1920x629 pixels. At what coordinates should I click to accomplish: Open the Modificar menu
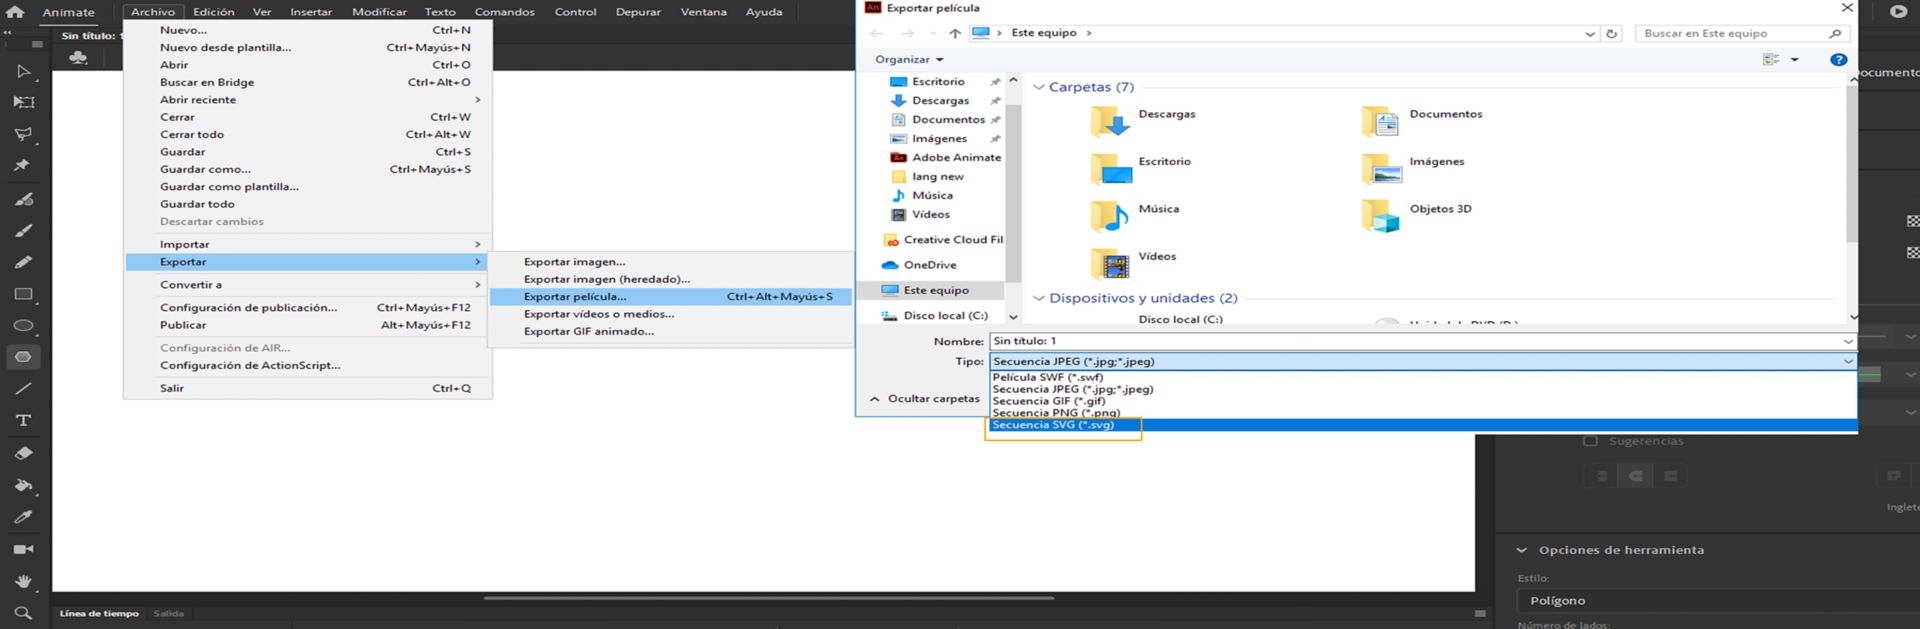click(x=379, y=12)
